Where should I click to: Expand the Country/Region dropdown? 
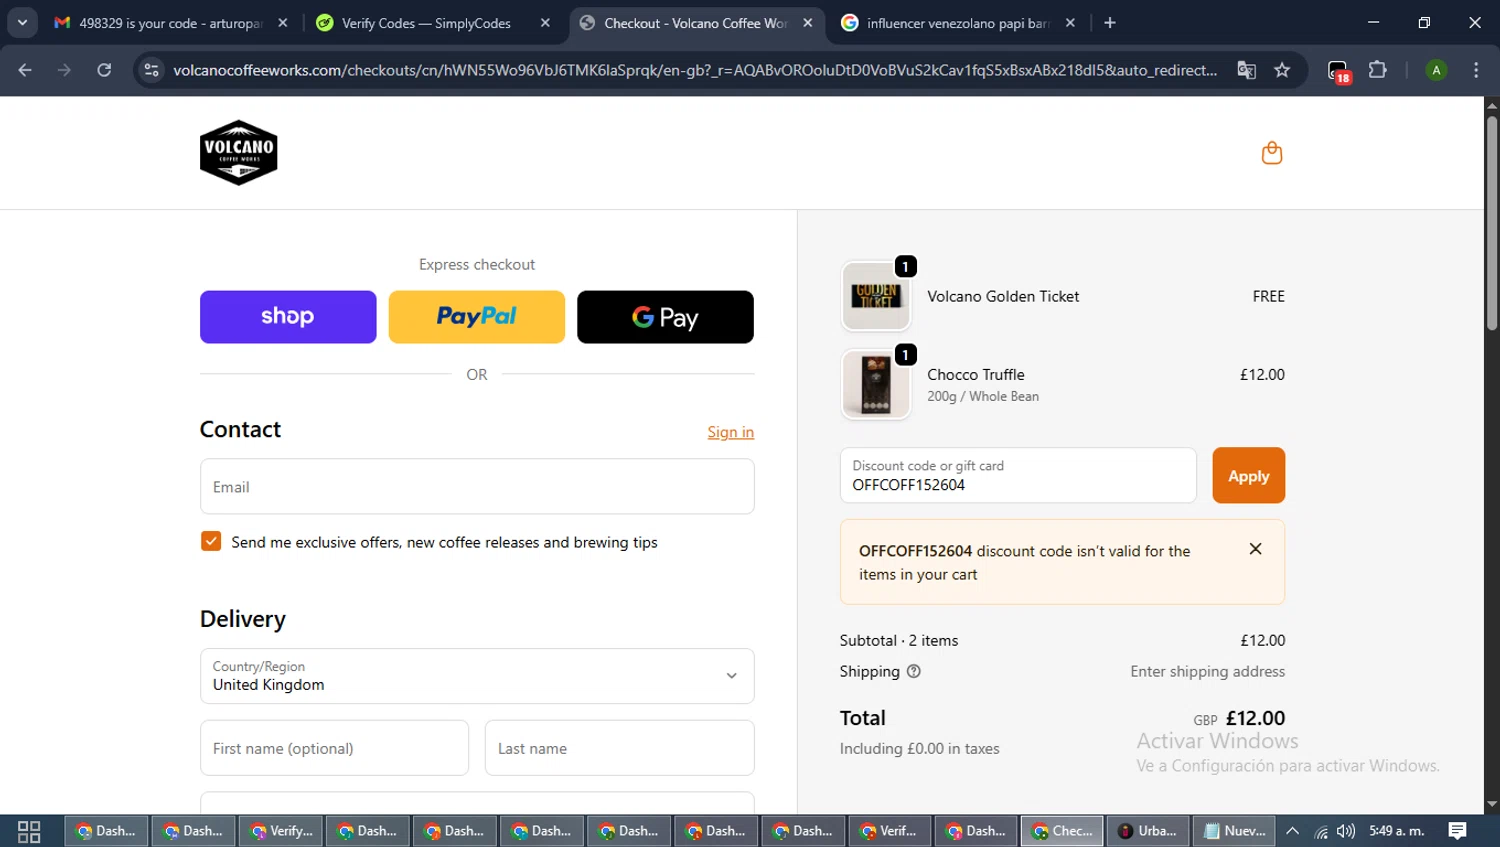477,676
